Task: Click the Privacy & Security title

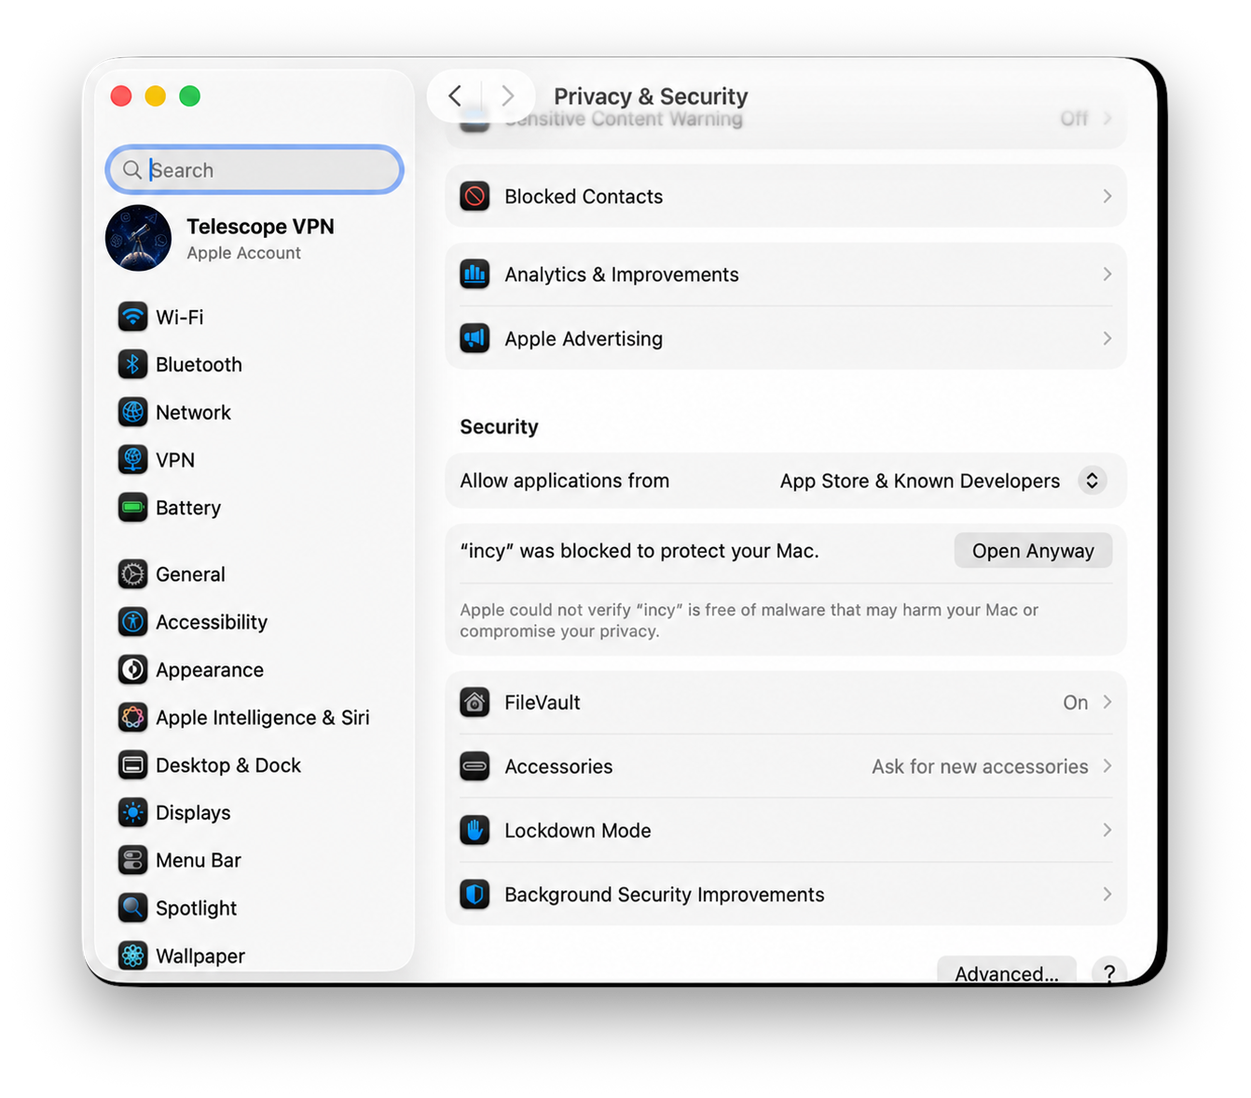Action: coord(651,96)
